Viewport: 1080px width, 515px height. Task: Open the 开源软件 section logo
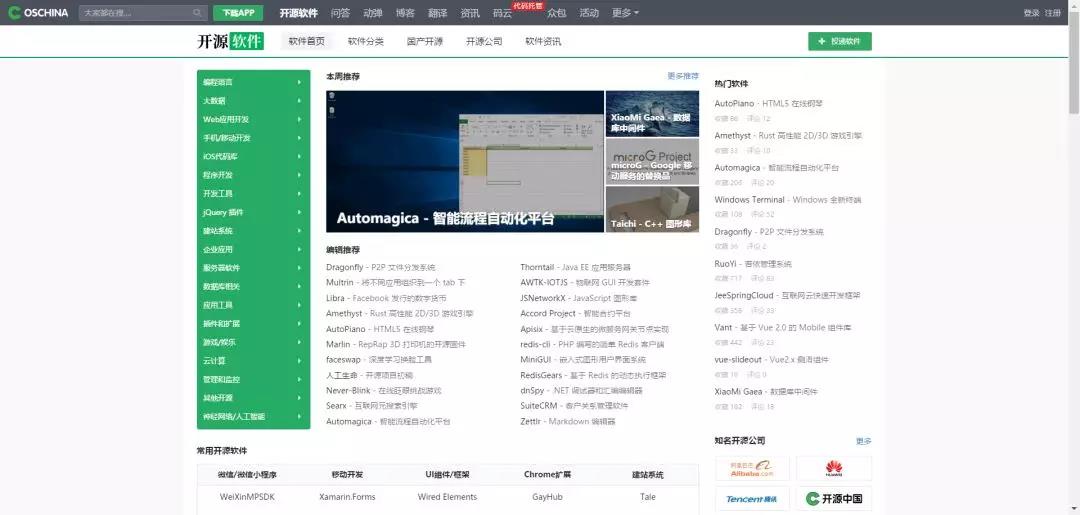[x=230, y=41]
